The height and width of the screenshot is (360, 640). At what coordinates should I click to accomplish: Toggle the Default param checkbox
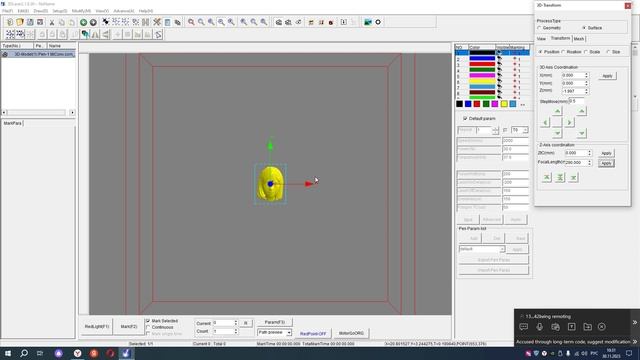coord(465,118)
